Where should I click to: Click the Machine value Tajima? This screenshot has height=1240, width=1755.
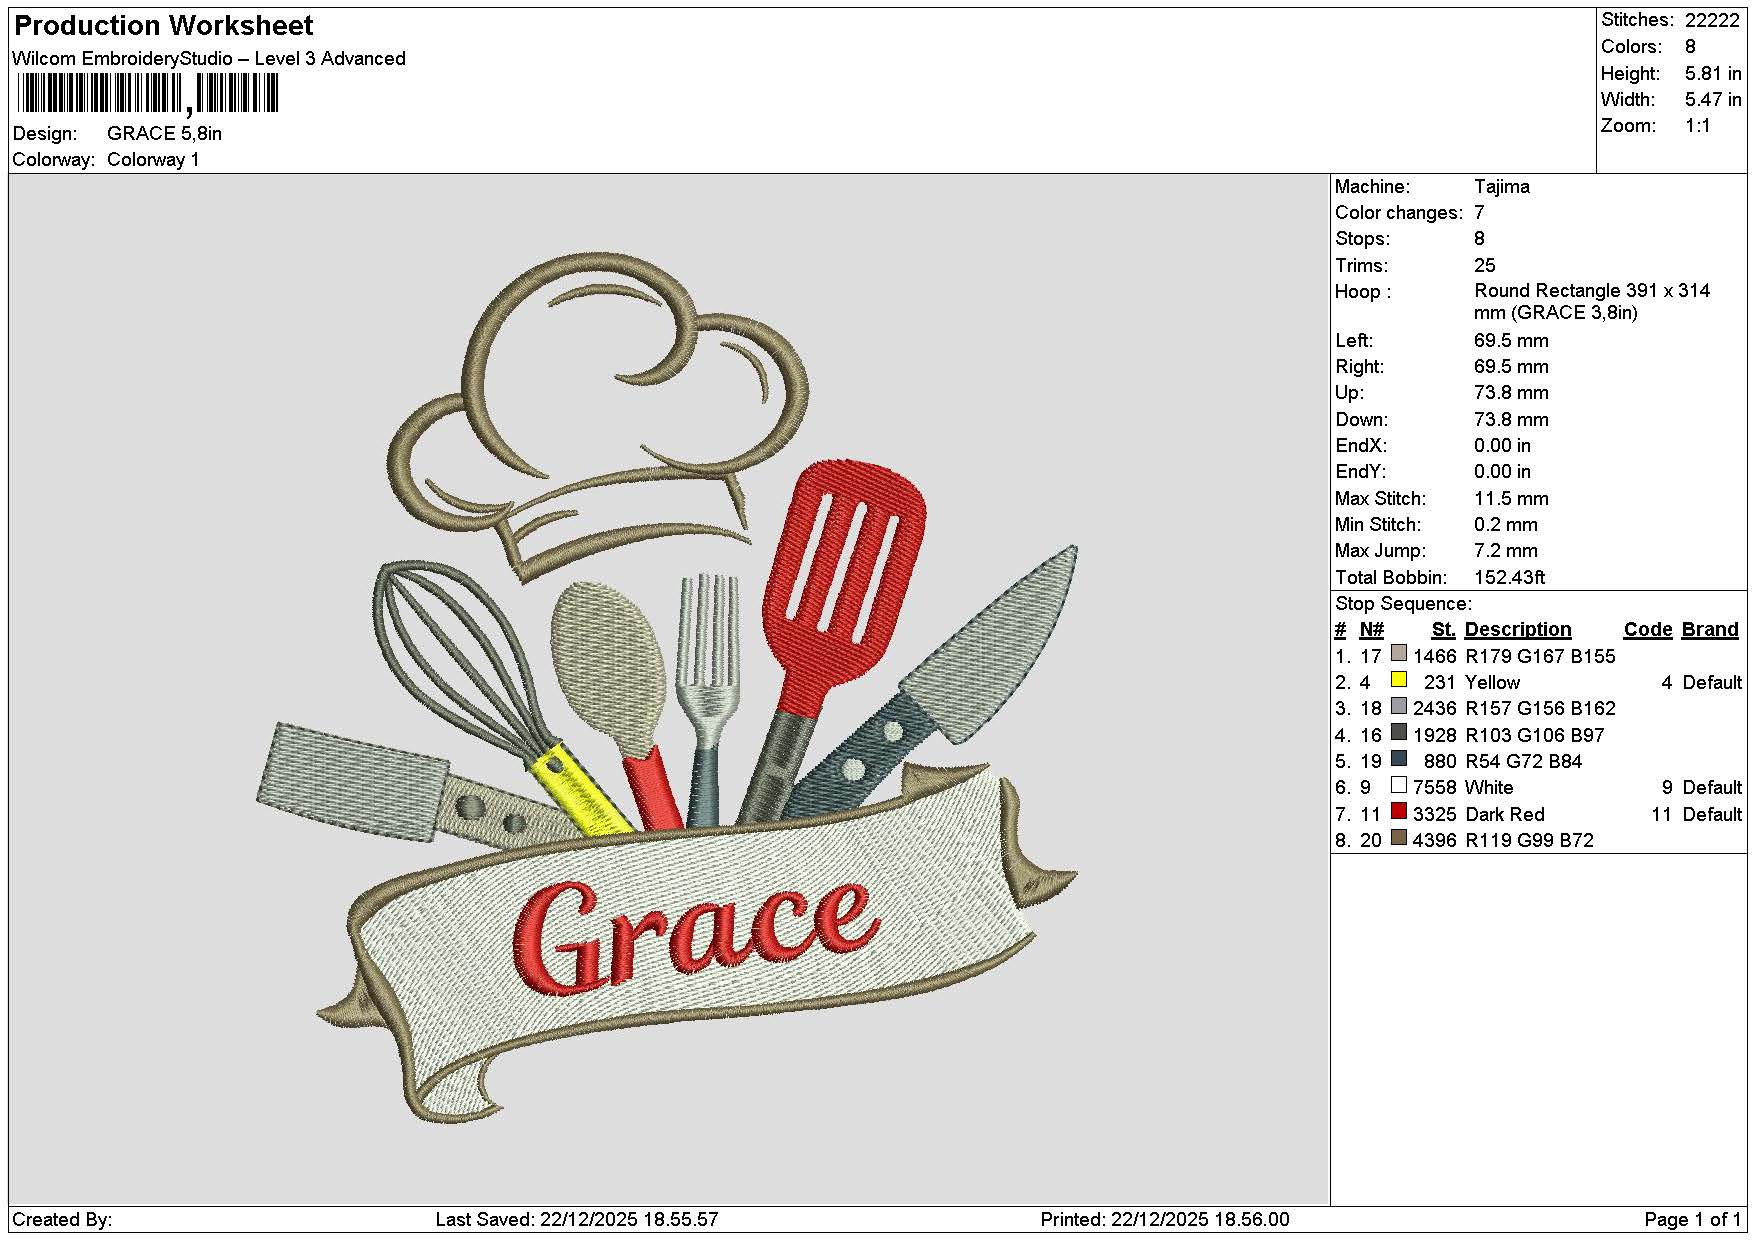(1502, 187)
